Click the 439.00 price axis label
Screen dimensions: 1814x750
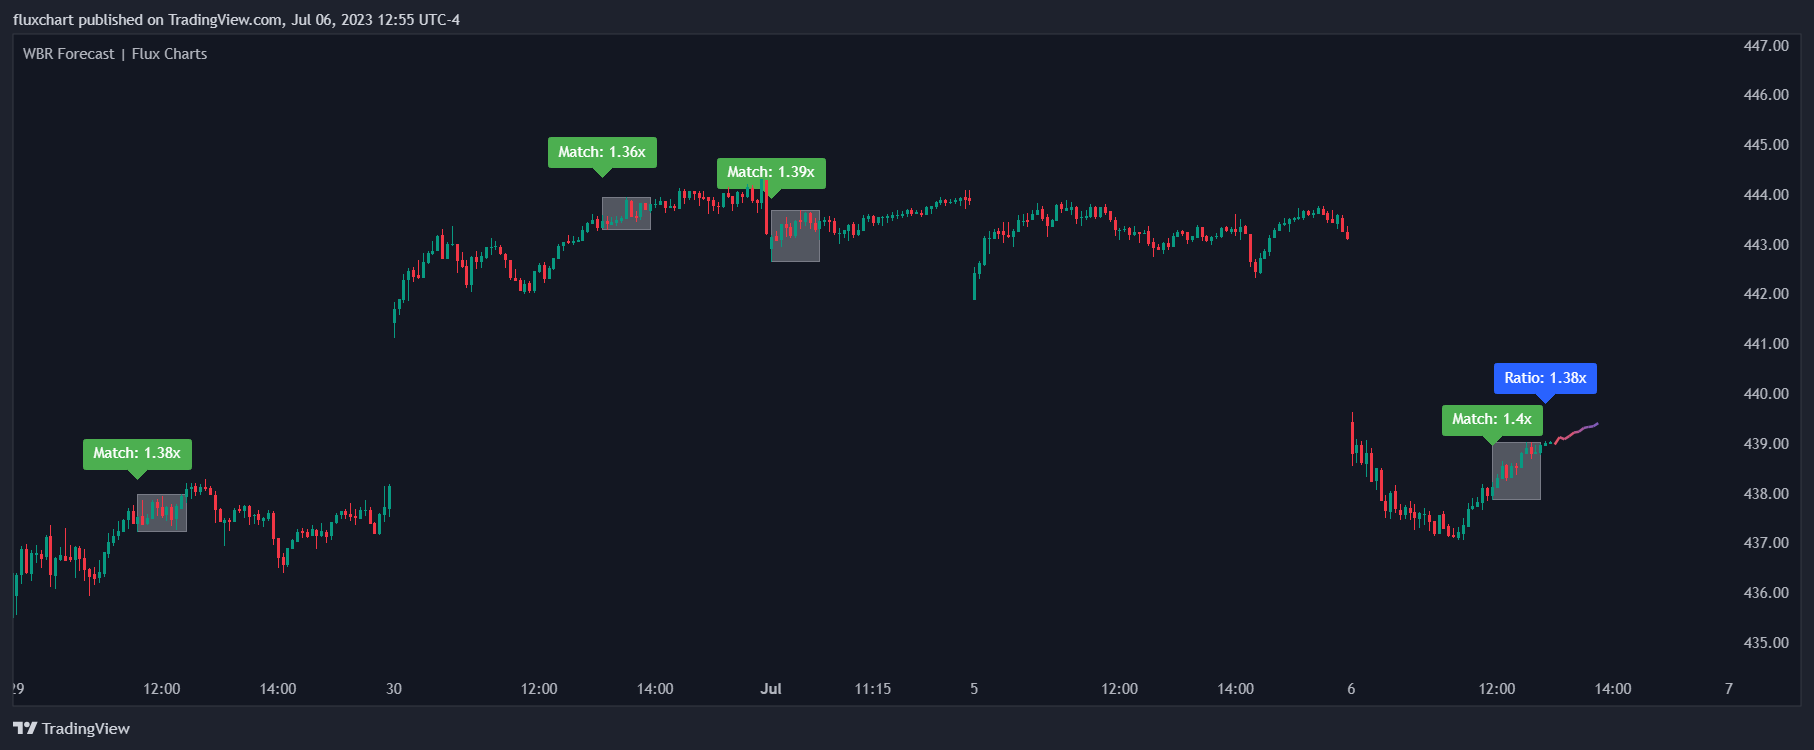pyautogui.click(x=1766, y=443)
